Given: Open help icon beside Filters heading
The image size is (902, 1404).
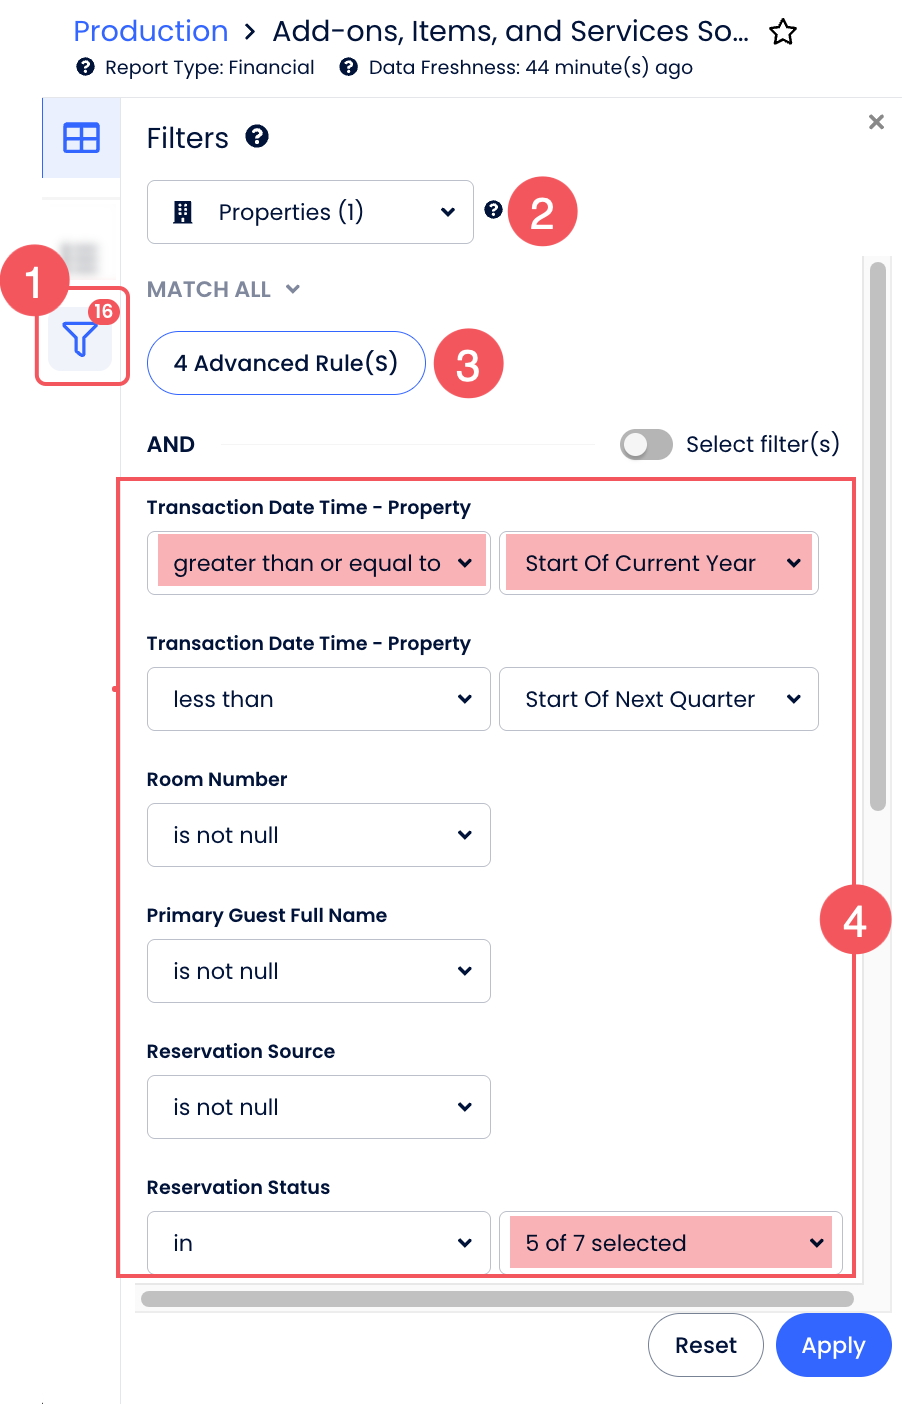Looking at the screenshot, I should tap(257, 137).
